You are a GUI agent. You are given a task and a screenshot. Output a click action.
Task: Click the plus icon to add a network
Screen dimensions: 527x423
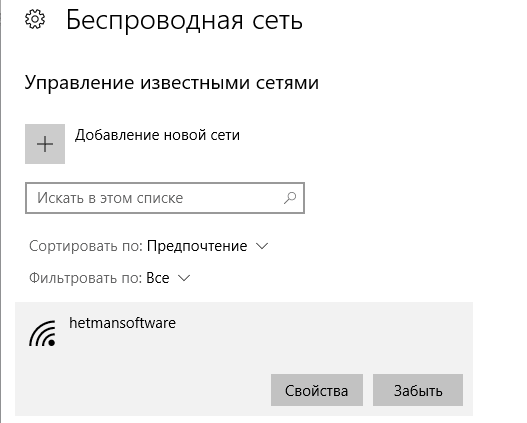45,144
